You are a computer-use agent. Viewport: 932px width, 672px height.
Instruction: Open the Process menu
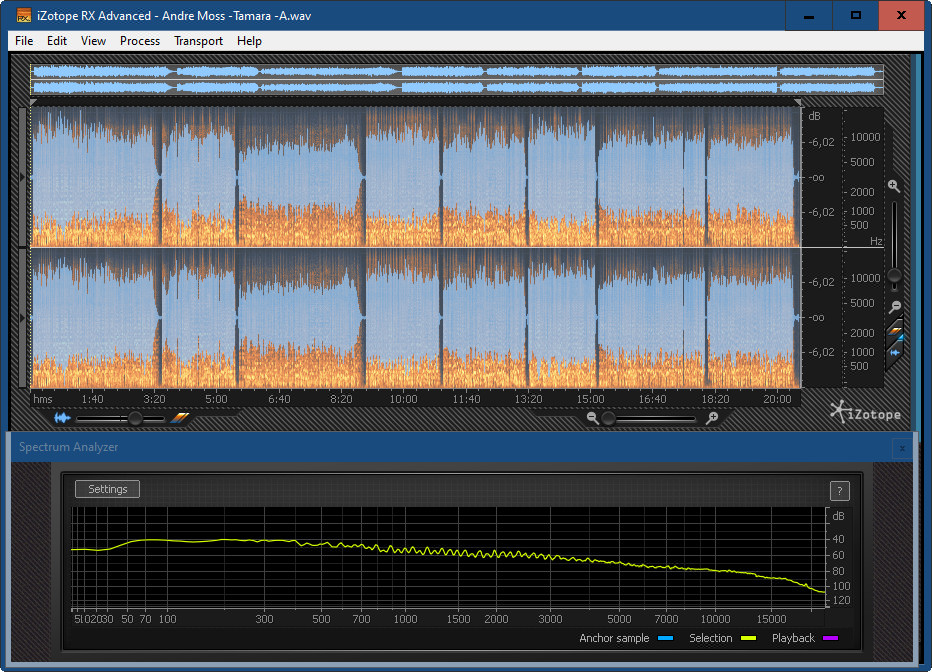[140, 41]
